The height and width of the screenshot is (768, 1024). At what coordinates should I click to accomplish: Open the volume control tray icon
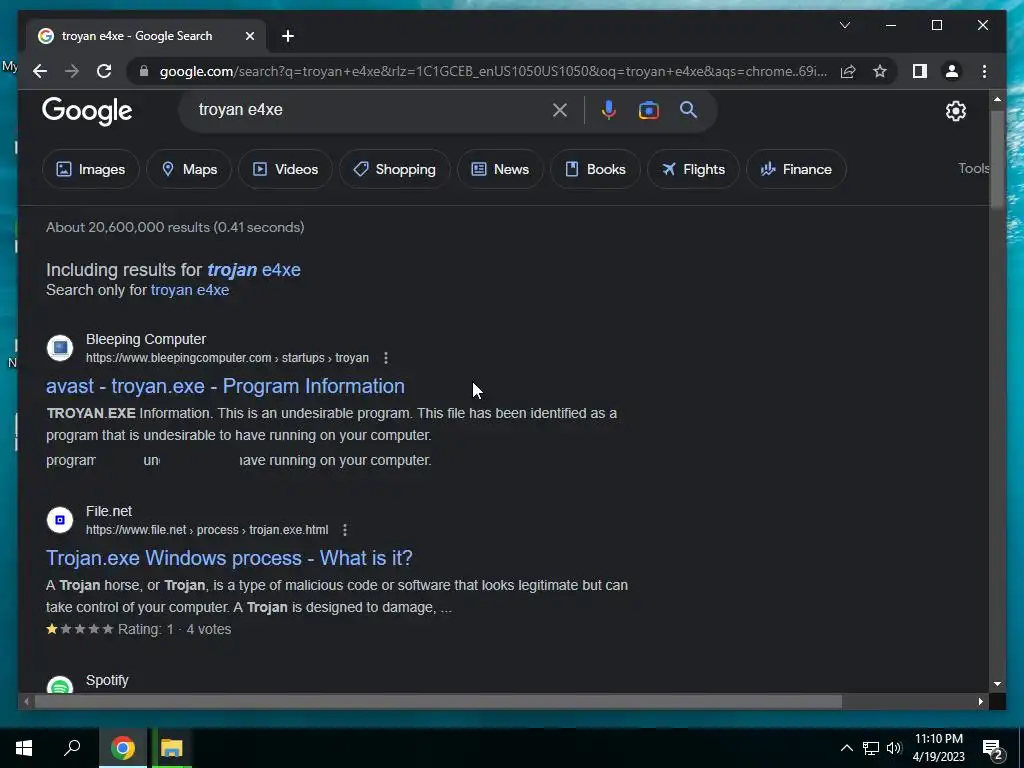point(894,748)
